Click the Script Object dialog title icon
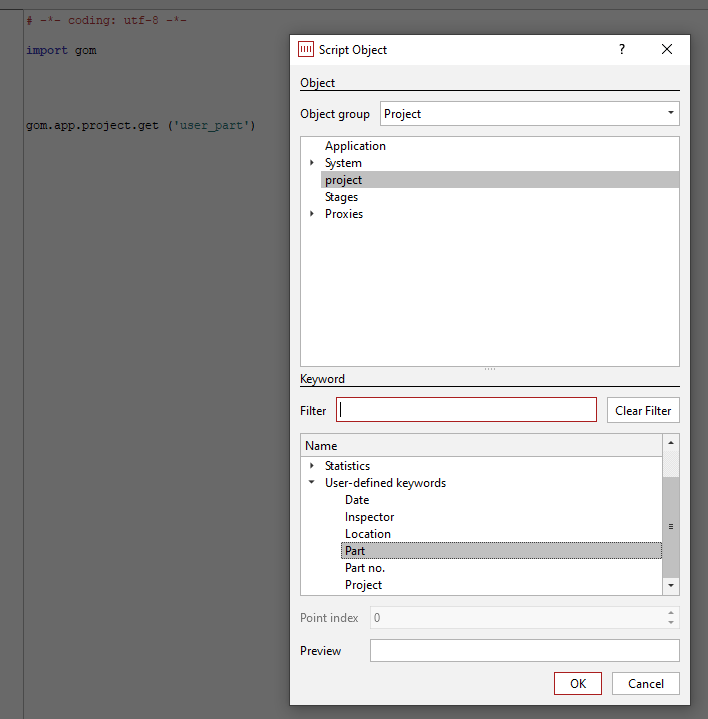Viewport: 708px width, 719px height. (x=306, y=50)
